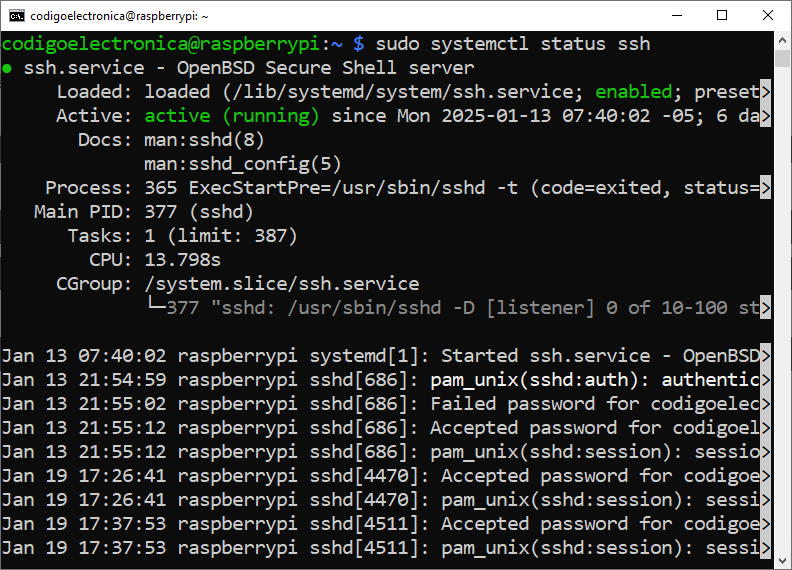Click 'Accepted password' in the sshd[686] line
The image size is (792, 570).
523,428
